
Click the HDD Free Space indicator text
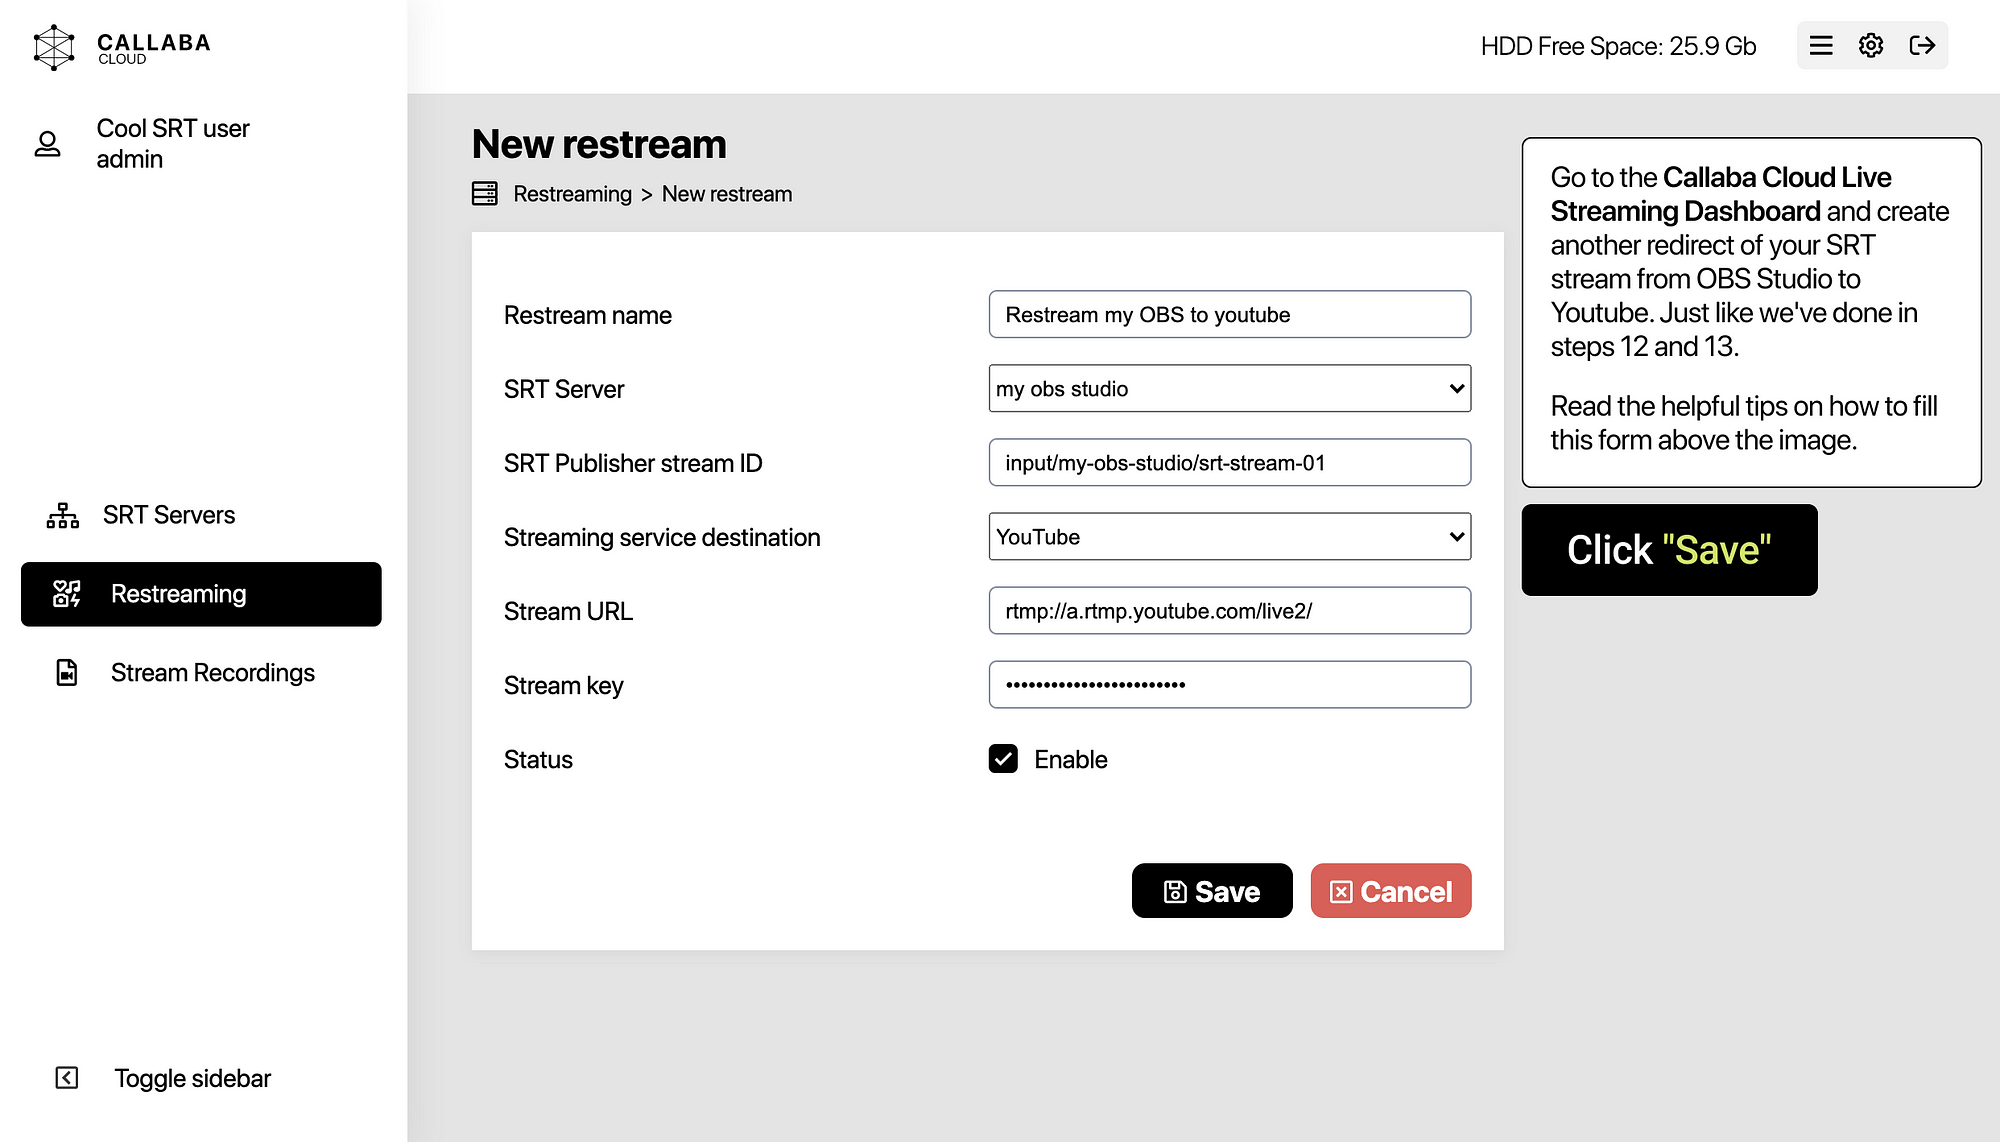click(x=1618, y=46)
